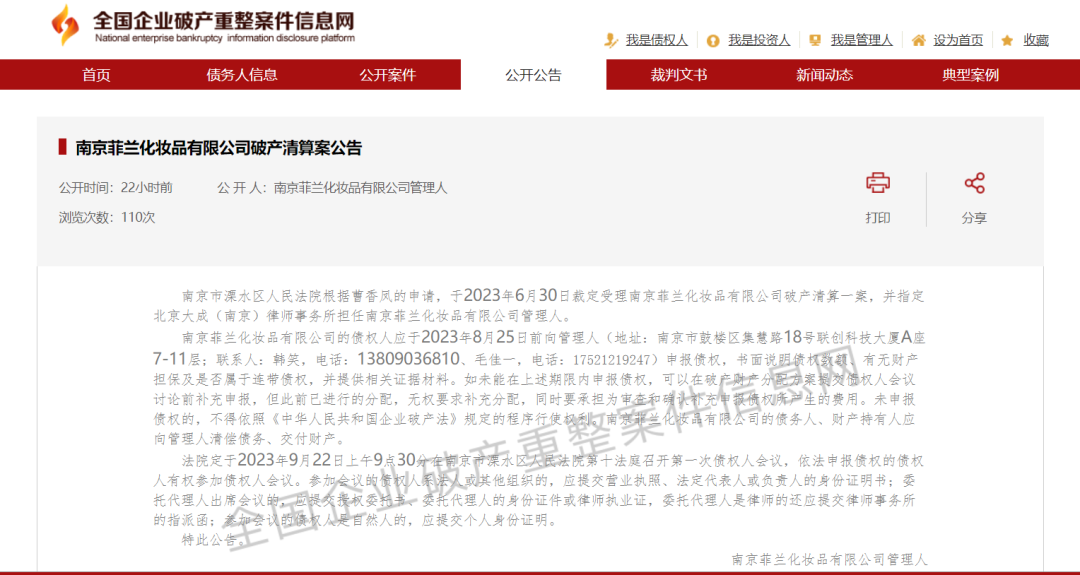Click the investor coin icon

pos(712,41)
